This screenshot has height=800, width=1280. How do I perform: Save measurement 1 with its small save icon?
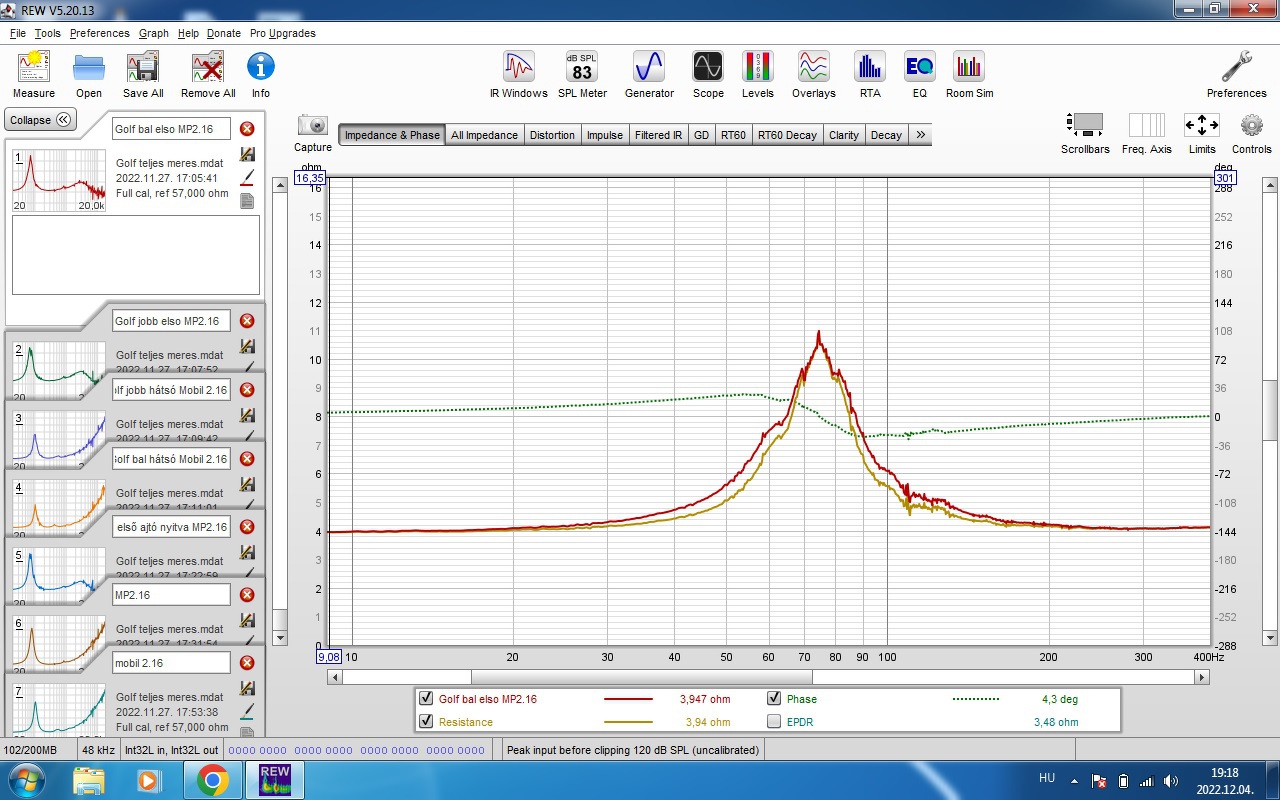247,155
